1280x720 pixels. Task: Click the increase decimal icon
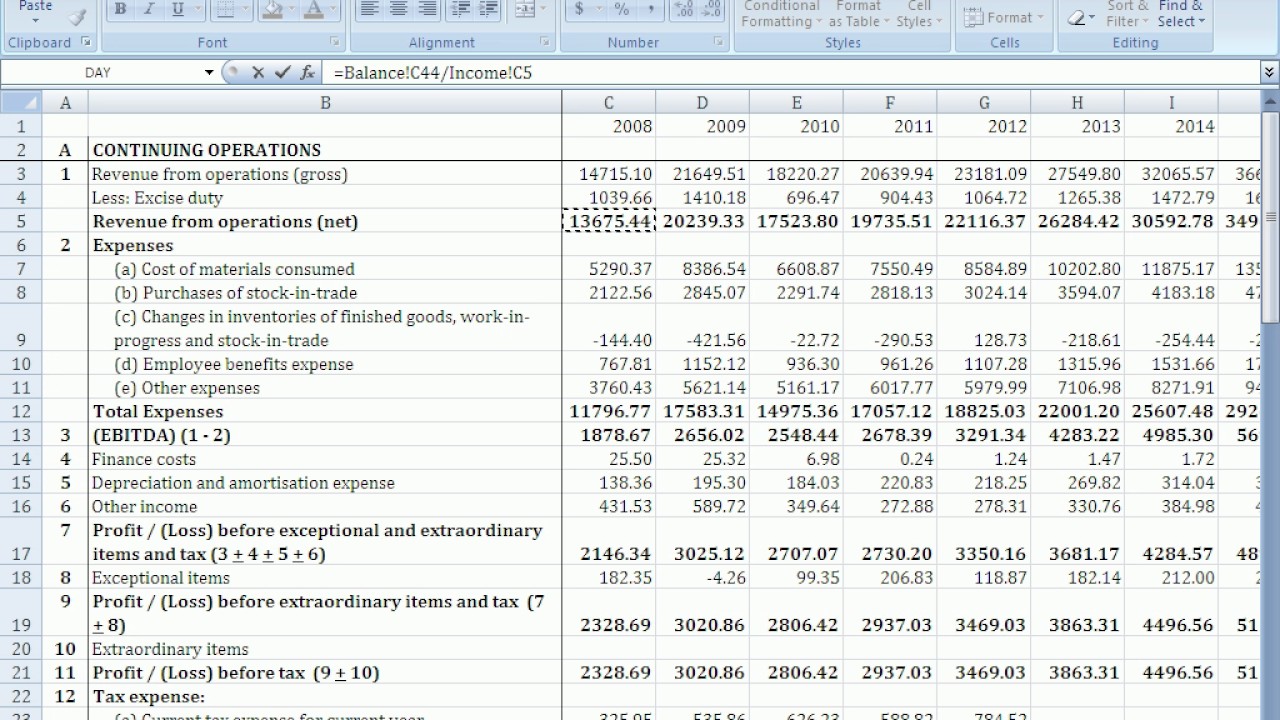684,10
